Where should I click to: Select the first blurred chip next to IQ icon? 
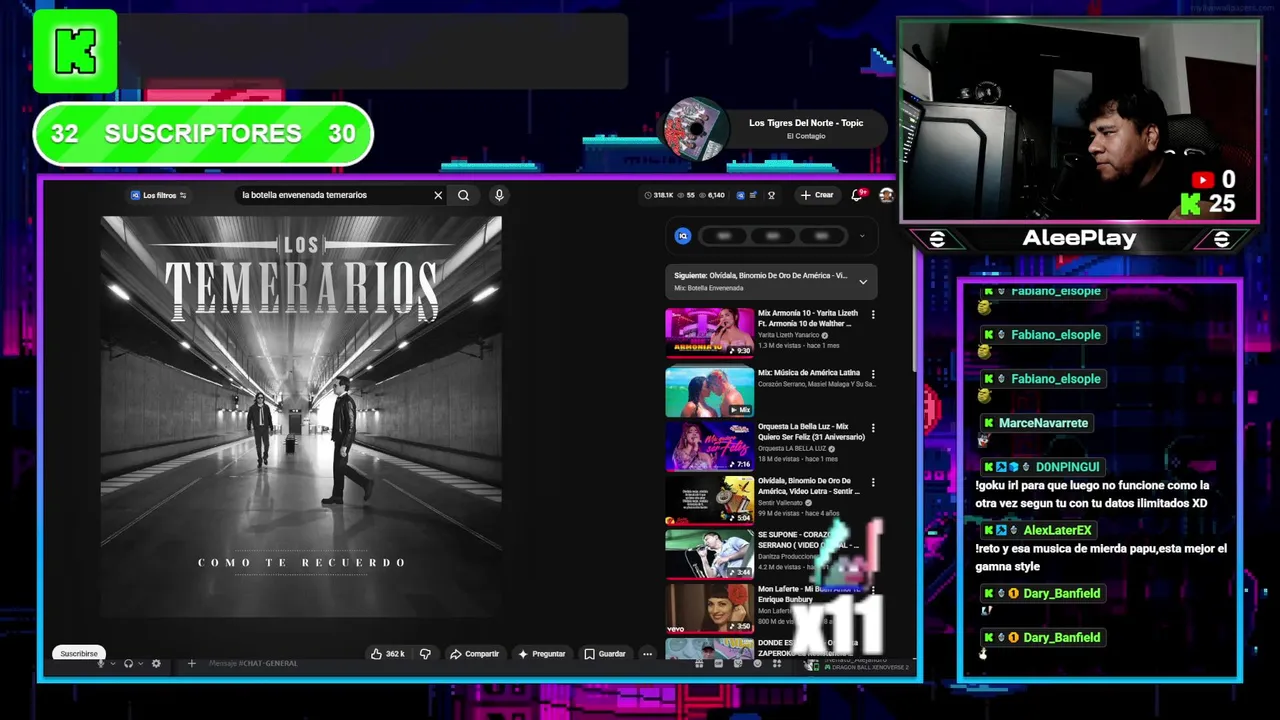[724, 236]
